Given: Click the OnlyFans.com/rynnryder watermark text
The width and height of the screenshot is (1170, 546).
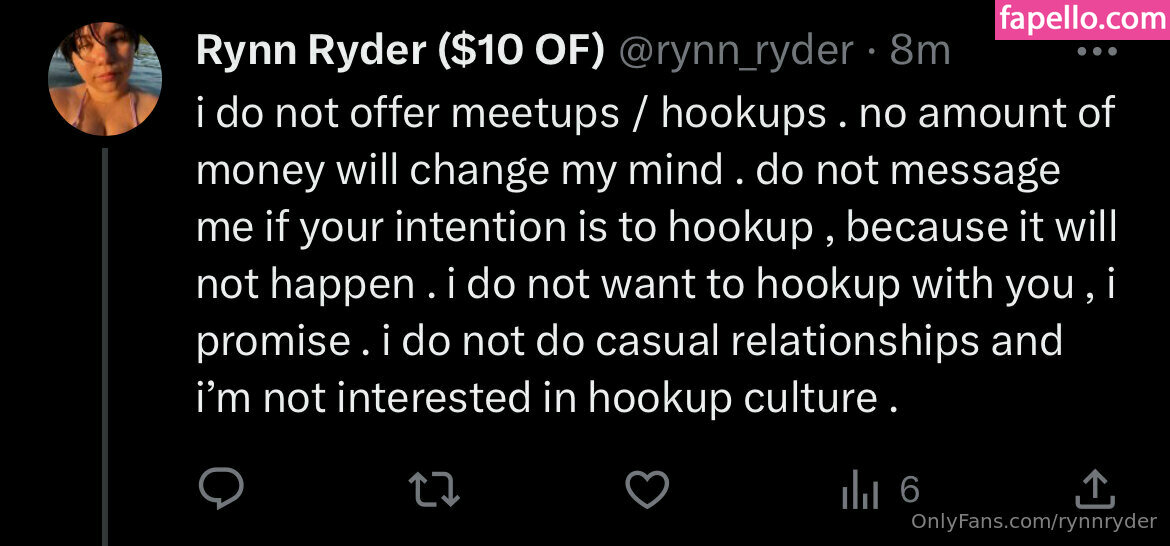Looking at the screenshot, I should click(1033, 521).
